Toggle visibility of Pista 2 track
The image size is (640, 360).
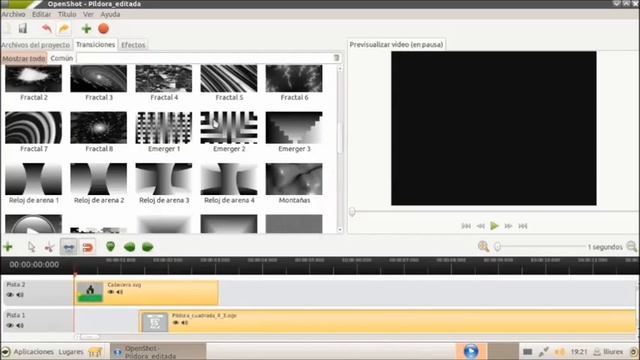10,295
